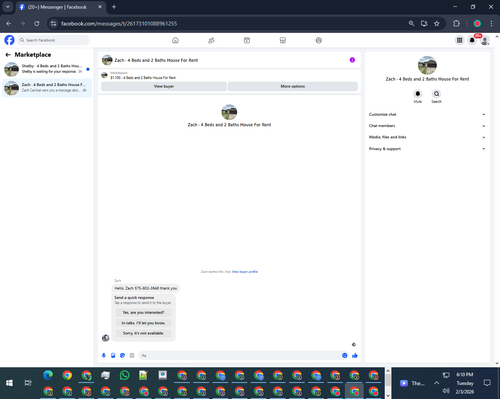This screenshot has height=399, width=500.
Task: Open site information icon in address bar
Action: tap(53, 23)
